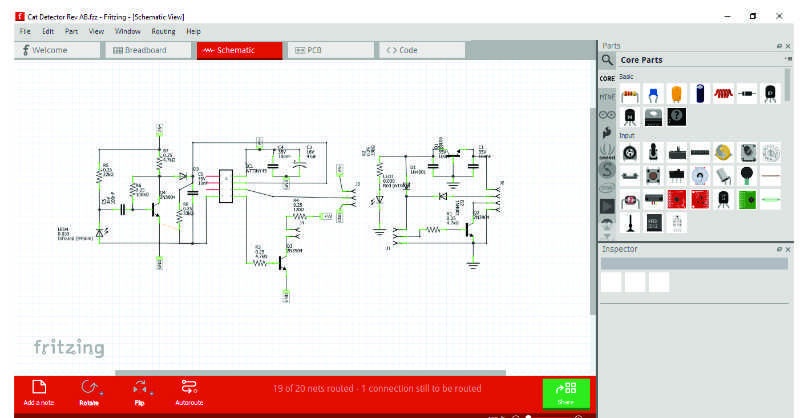Click the green Share button

point(566,394)
